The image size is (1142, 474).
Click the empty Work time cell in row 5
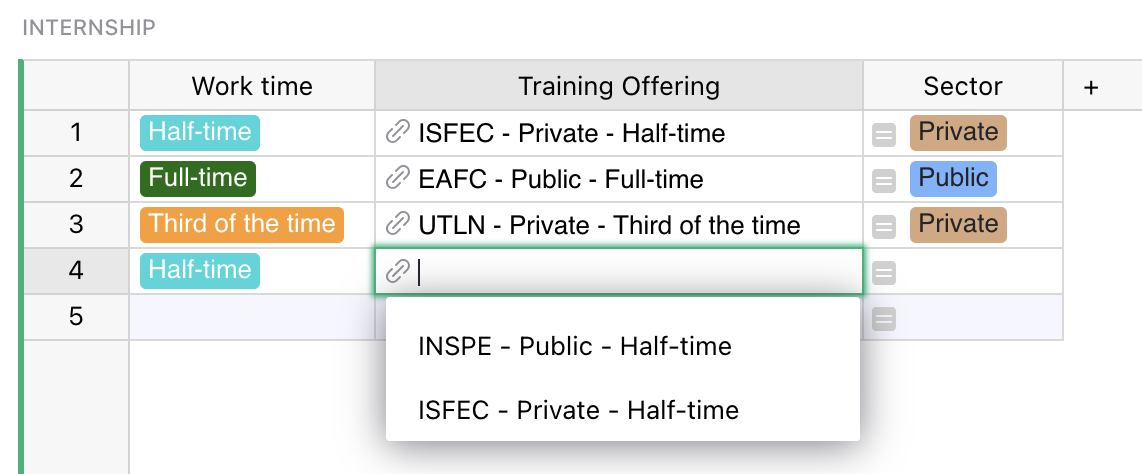coord(252,317)
